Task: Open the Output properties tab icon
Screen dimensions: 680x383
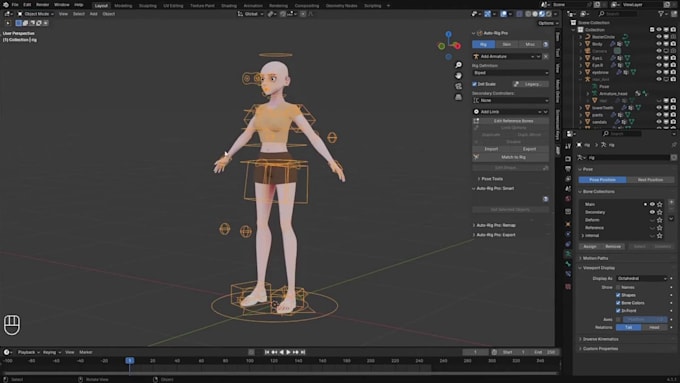Action: click(568, 169)
